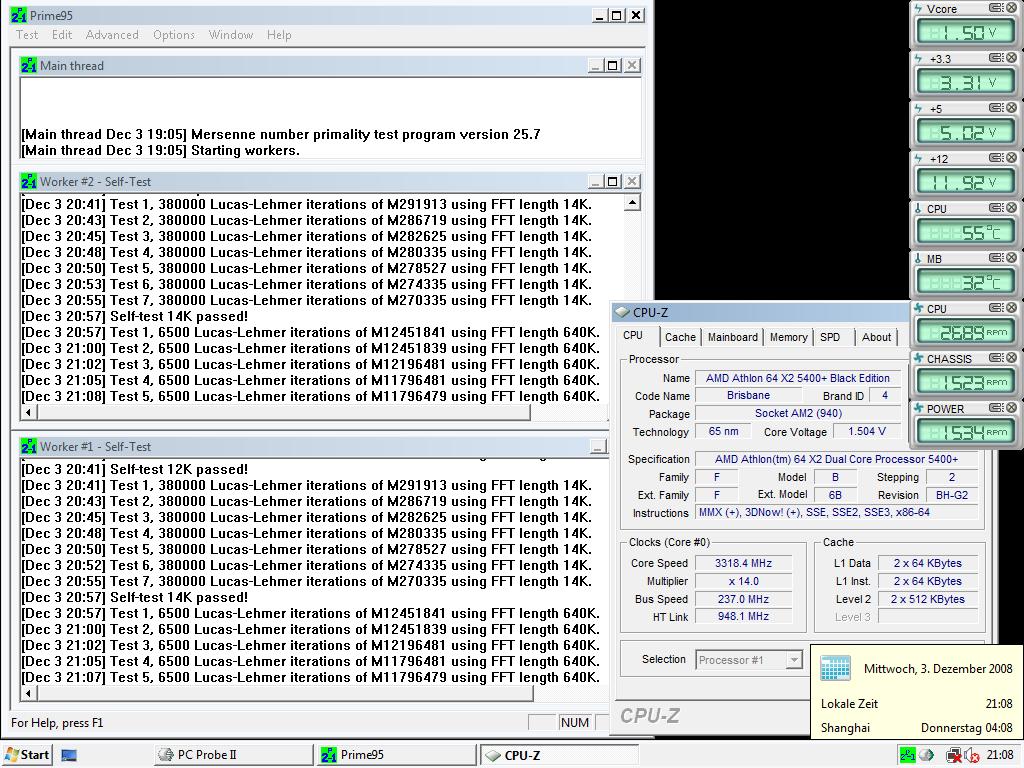Close the +3.3 voltage panel
Viewport: 1024px width, 768px height.
pos(1011,57)
